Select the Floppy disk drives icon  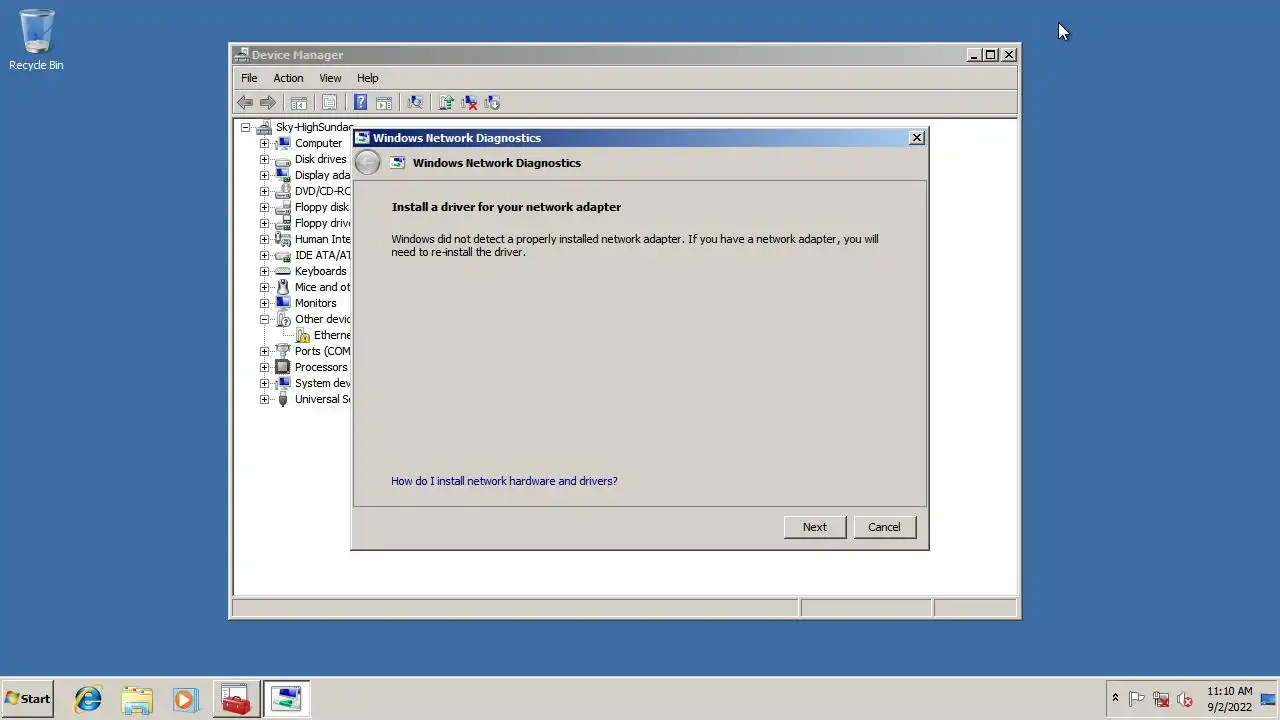click(283, 207)
